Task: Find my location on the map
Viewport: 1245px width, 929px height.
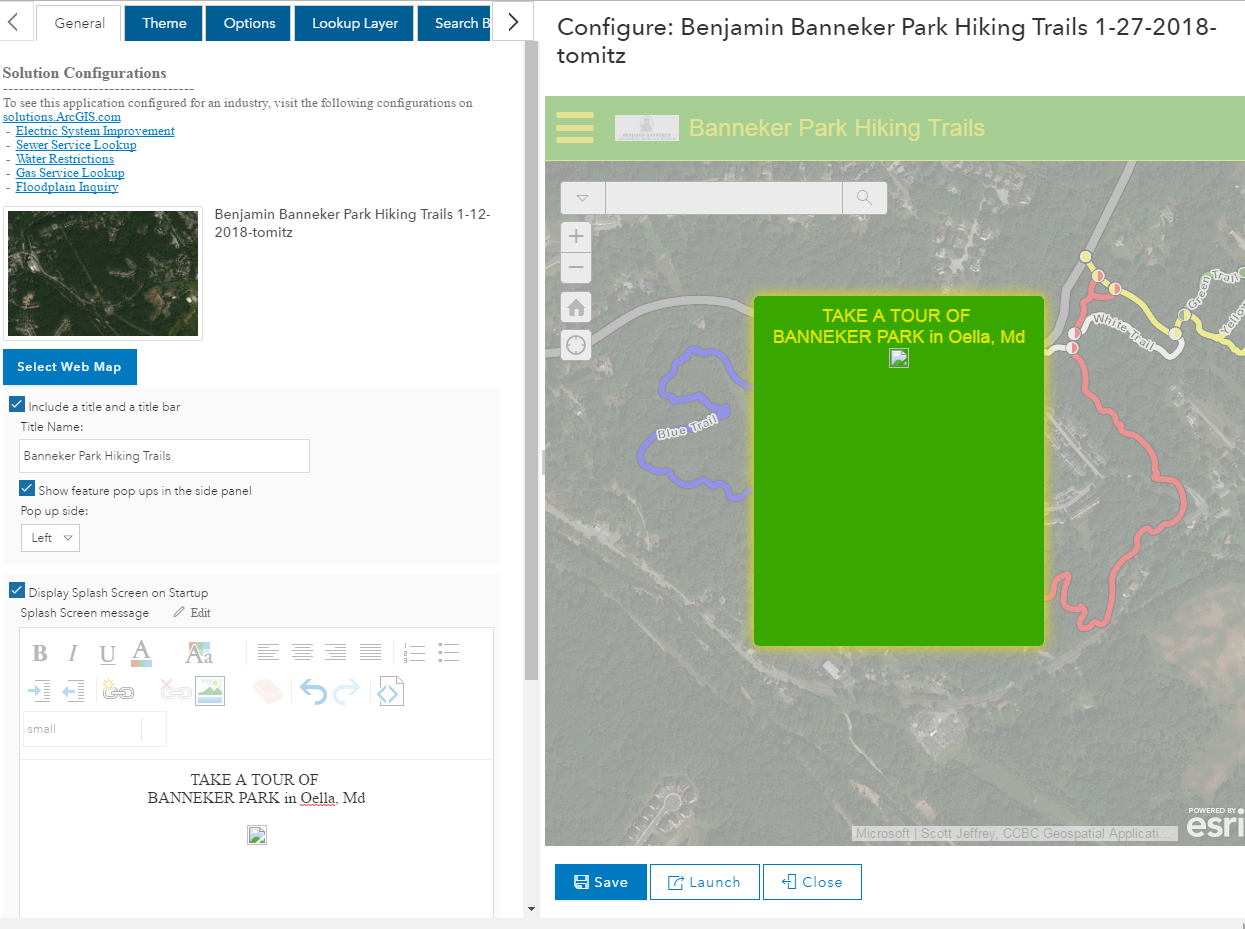Action: click(576, 345)
